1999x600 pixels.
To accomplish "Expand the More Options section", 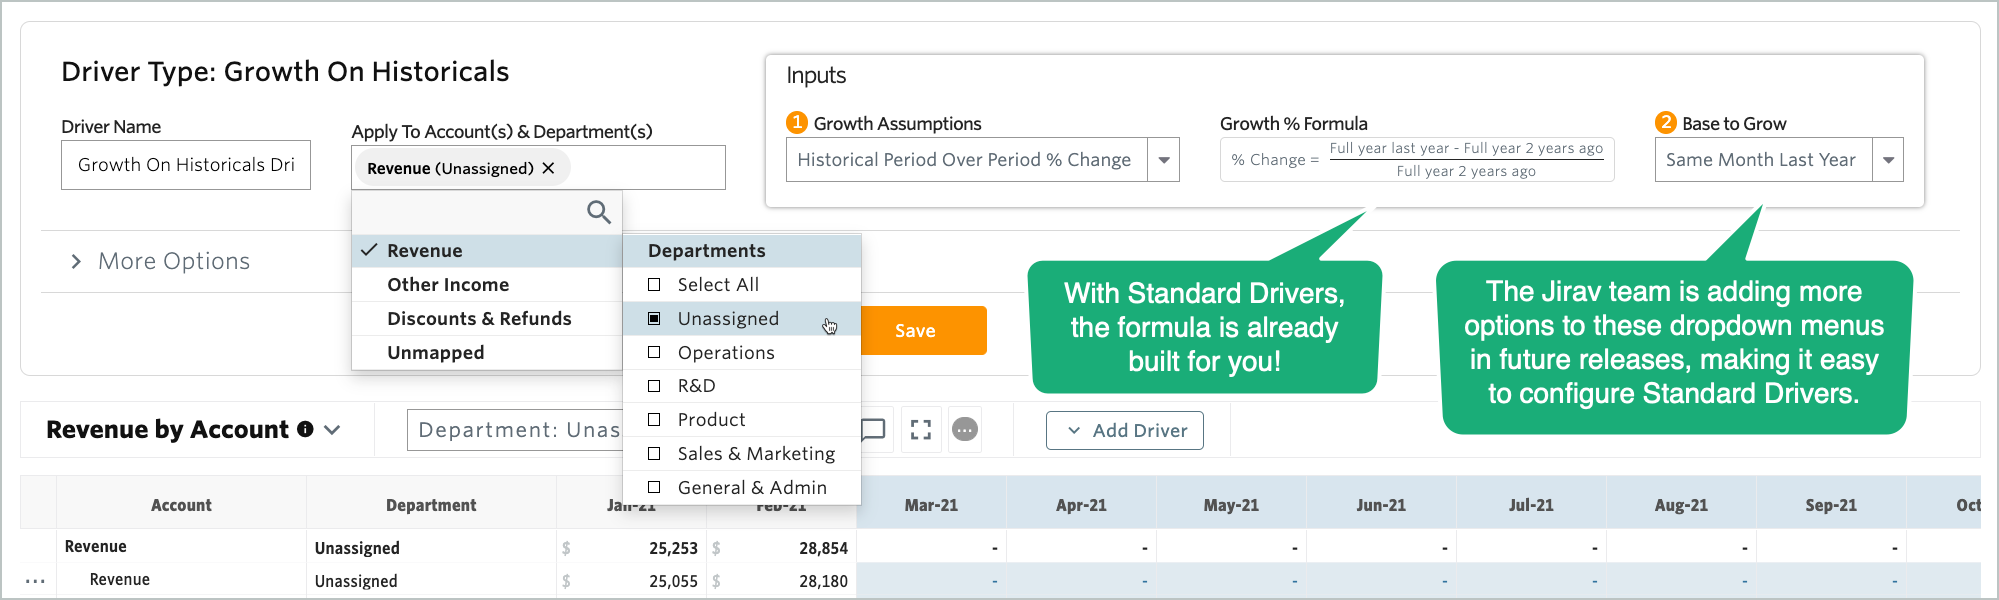I will pos(77,262).
